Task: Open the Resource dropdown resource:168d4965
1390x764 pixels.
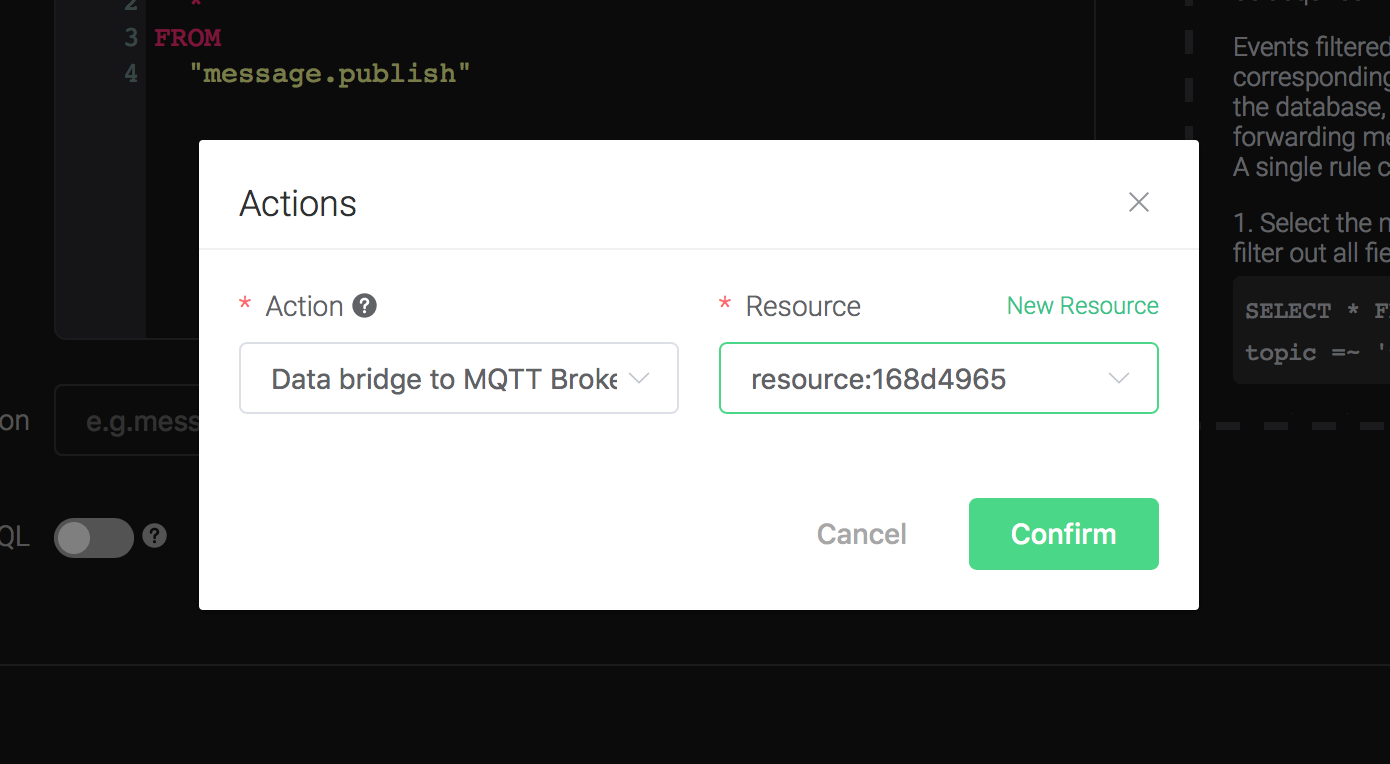Action: pyautogui.click(x=939, y=378)
